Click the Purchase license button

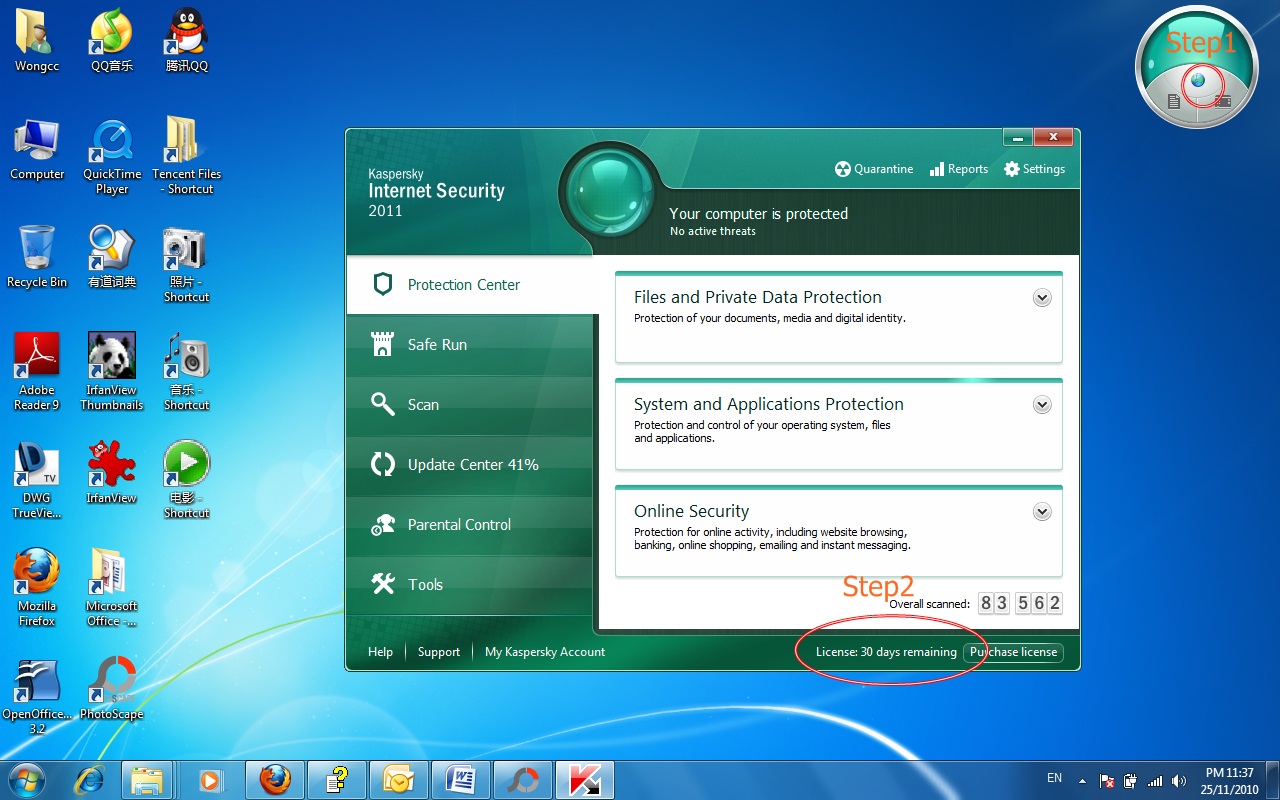[x=1013, y=652]
